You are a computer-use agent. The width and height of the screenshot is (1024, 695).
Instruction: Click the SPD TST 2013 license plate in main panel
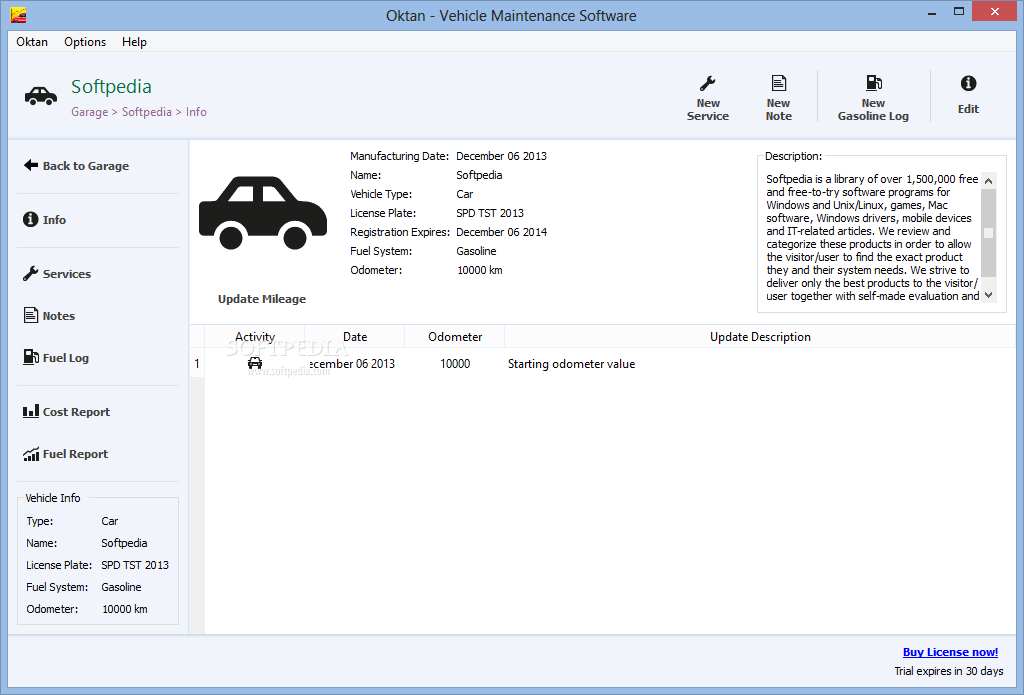pos(490,213)
